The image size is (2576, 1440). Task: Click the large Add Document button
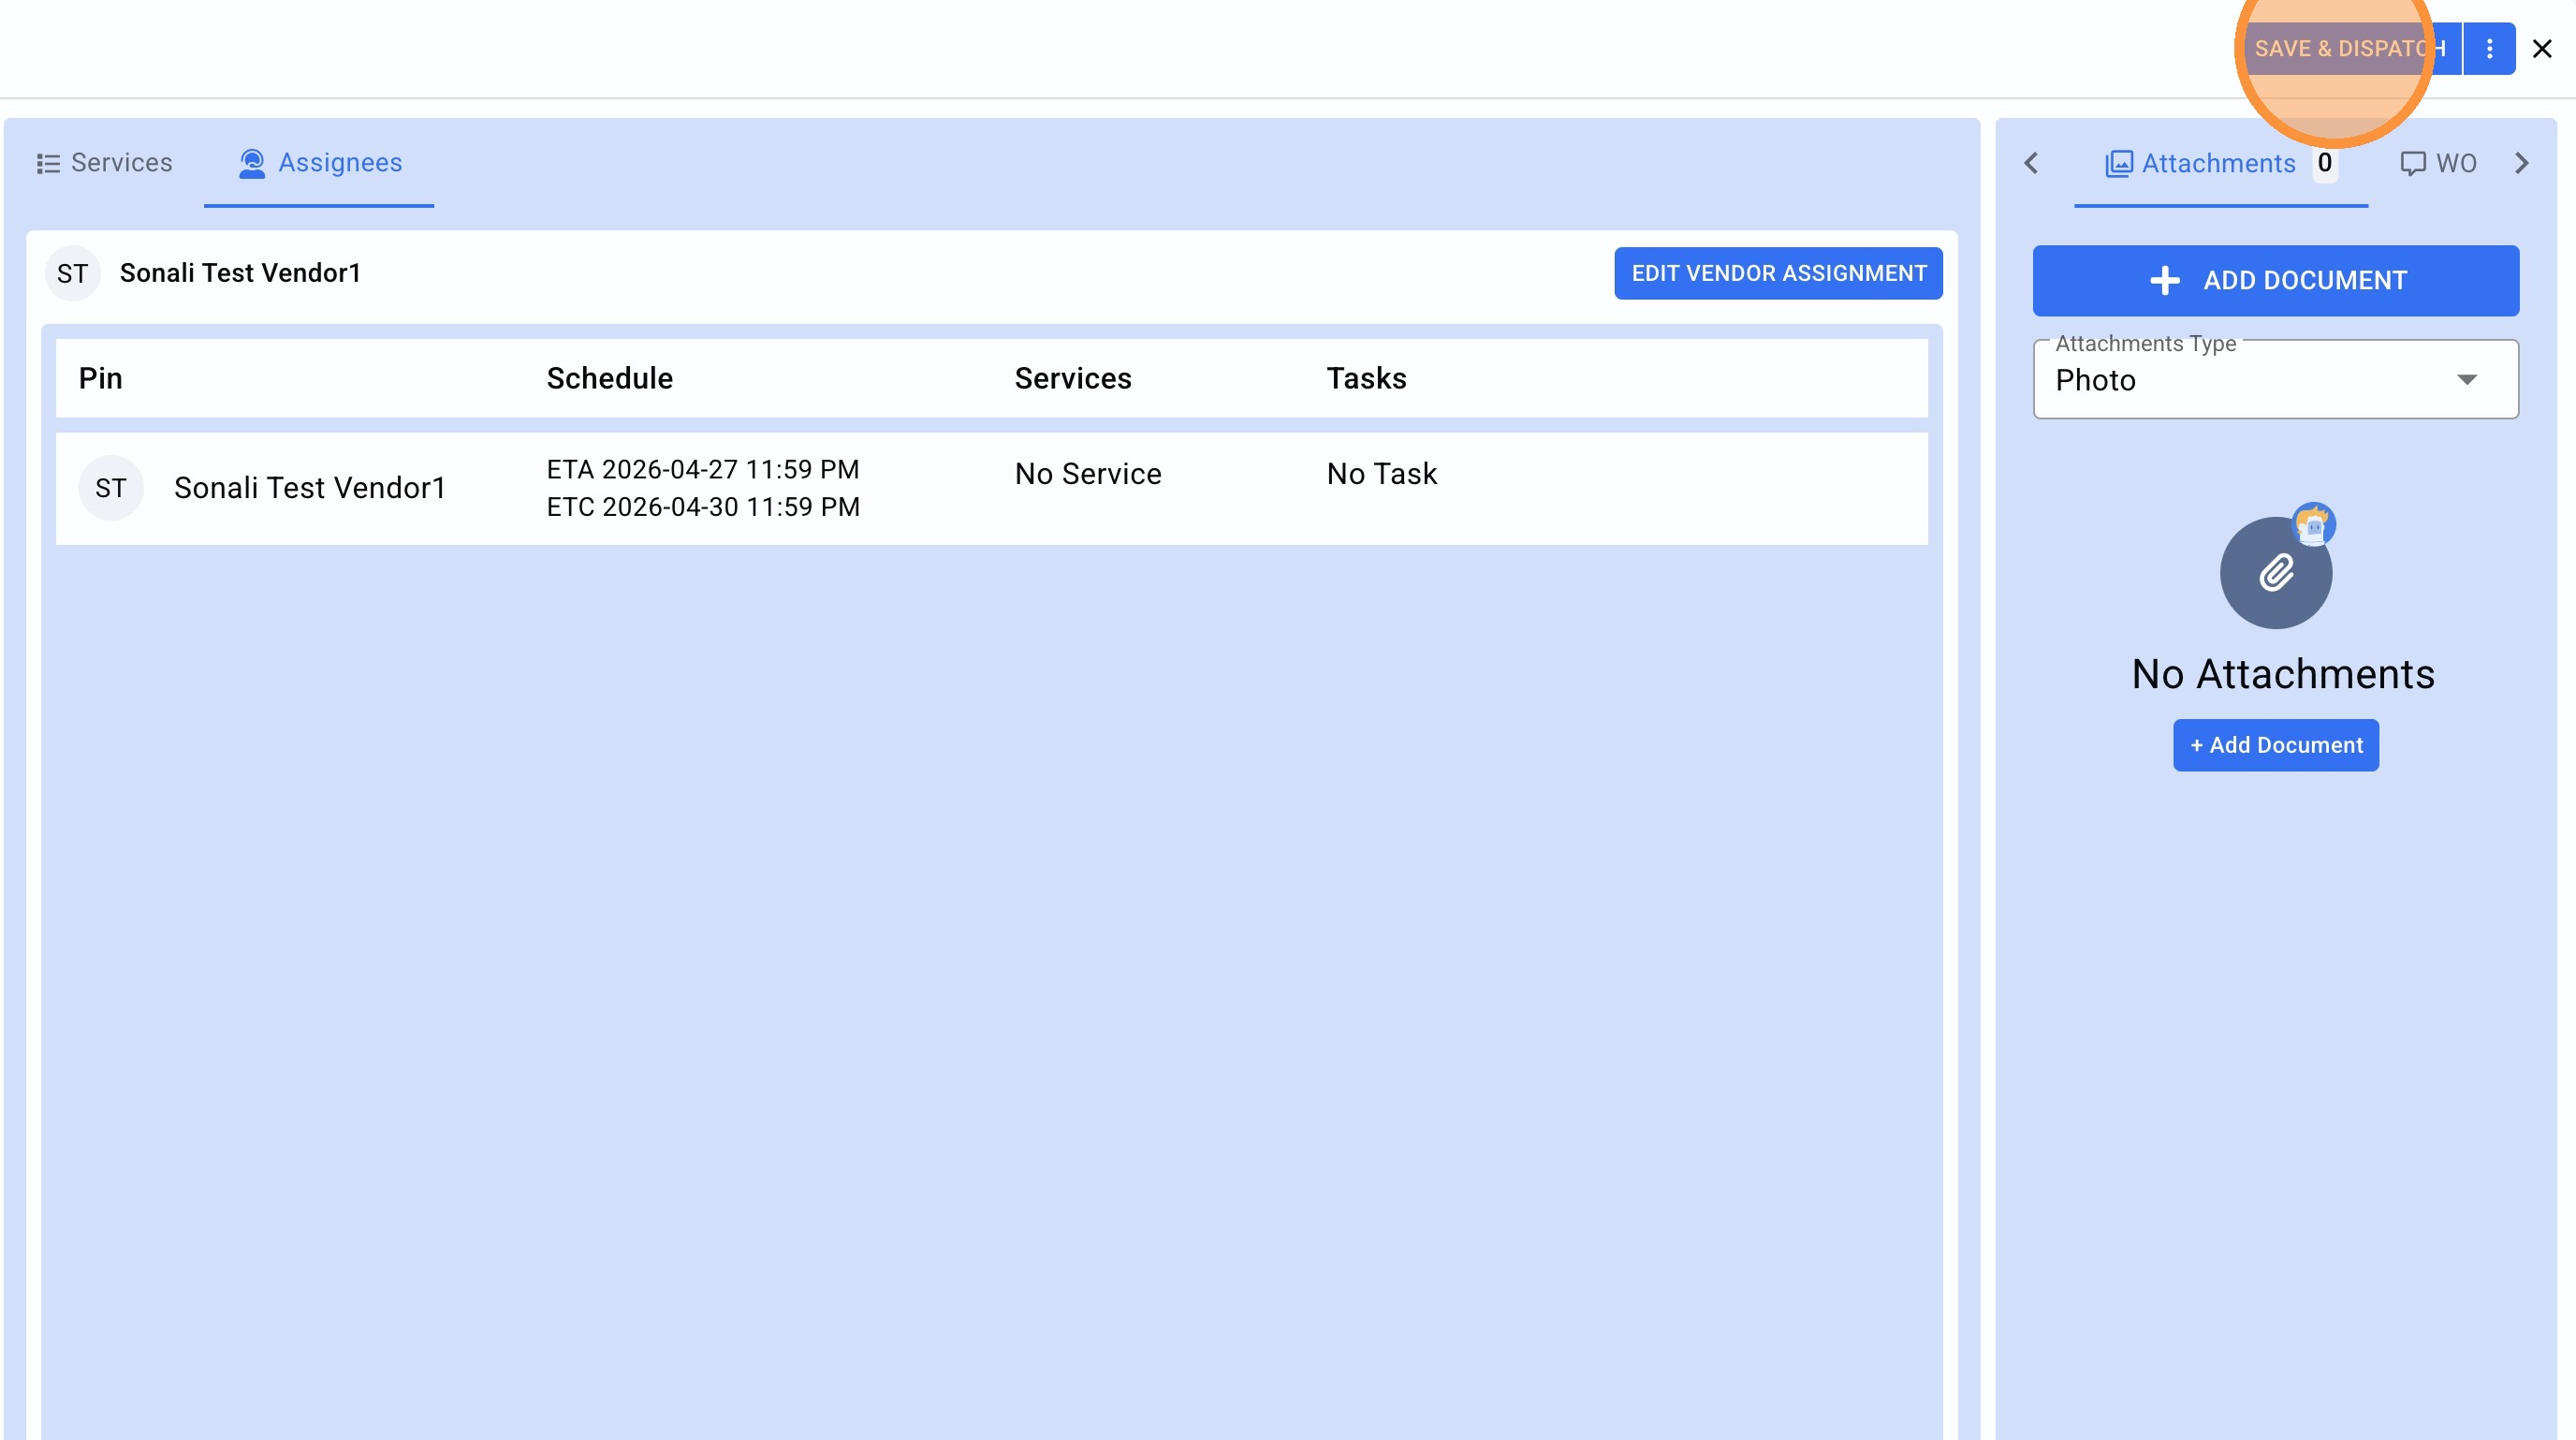2275,280
